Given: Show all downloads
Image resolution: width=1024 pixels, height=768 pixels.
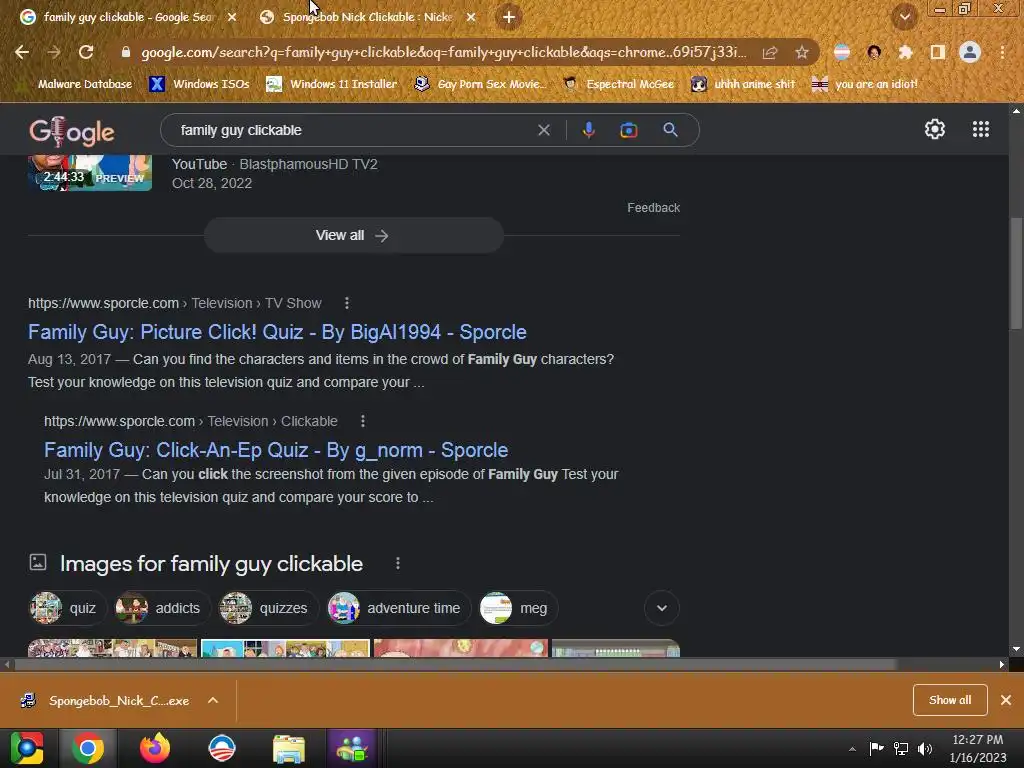Looking at the screenshot, I should 950,700.
